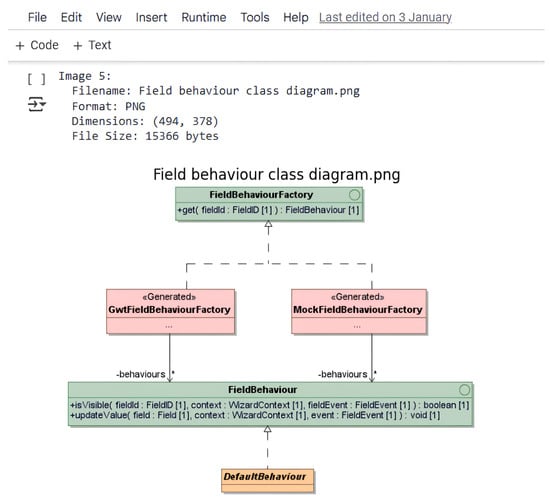Select the 'Format: PNG' output line
550x500 pixels.
pyautogui.click(x=108, y=106)
